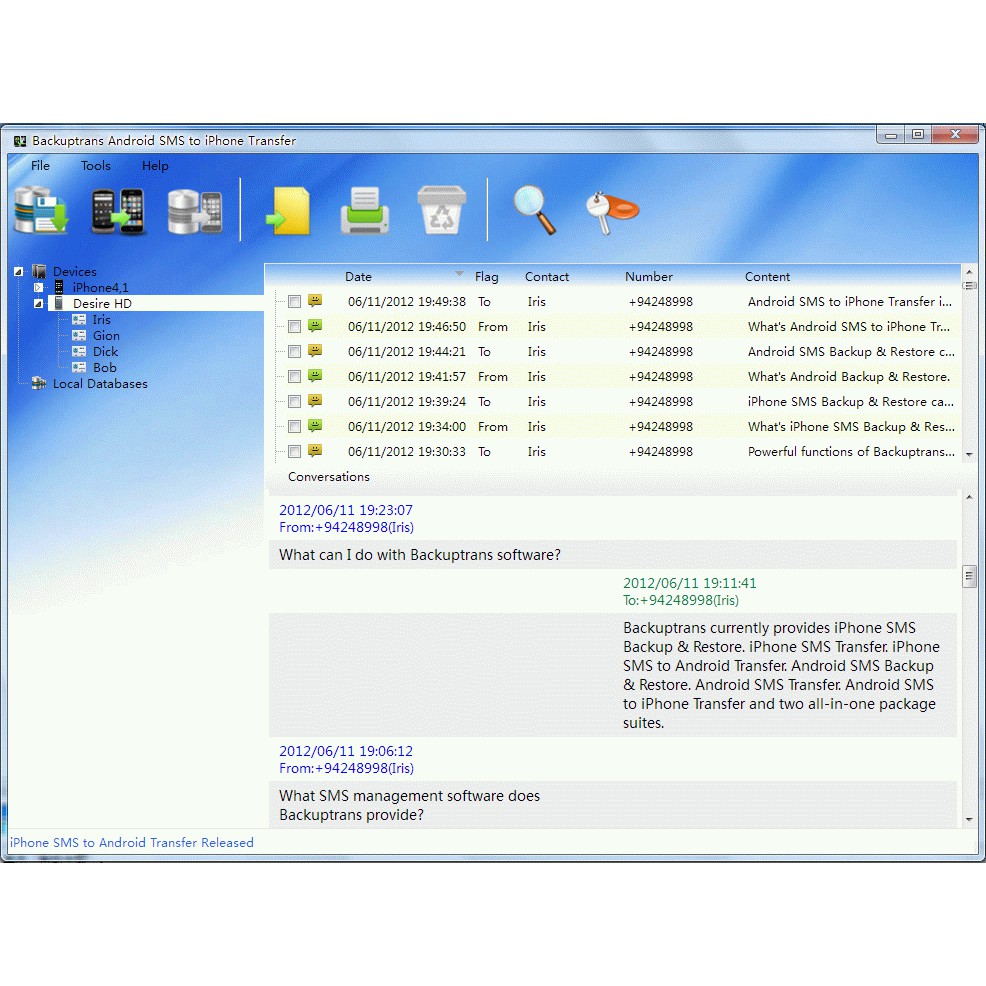Screen dimensions: 986x986
Task: Click the message bubble icon for 19:39:24 row
Action: pos(315,401)
